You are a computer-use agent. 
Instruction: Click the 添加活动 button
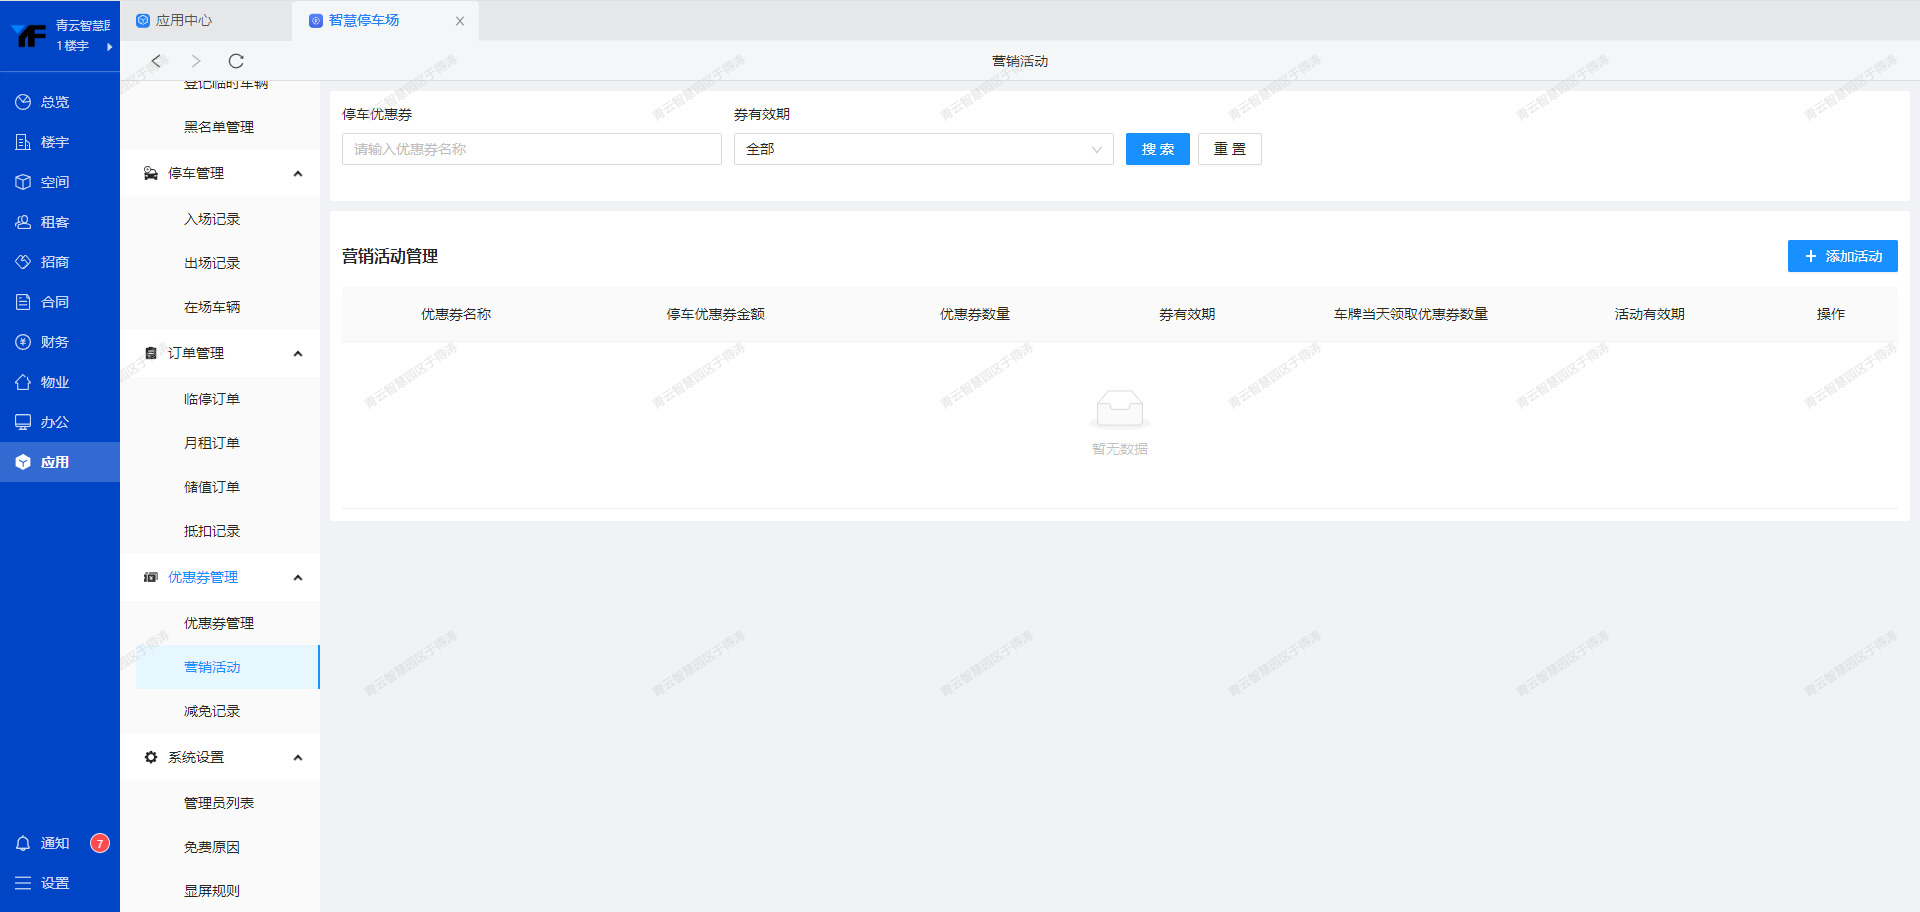(x=1842, y=256)
